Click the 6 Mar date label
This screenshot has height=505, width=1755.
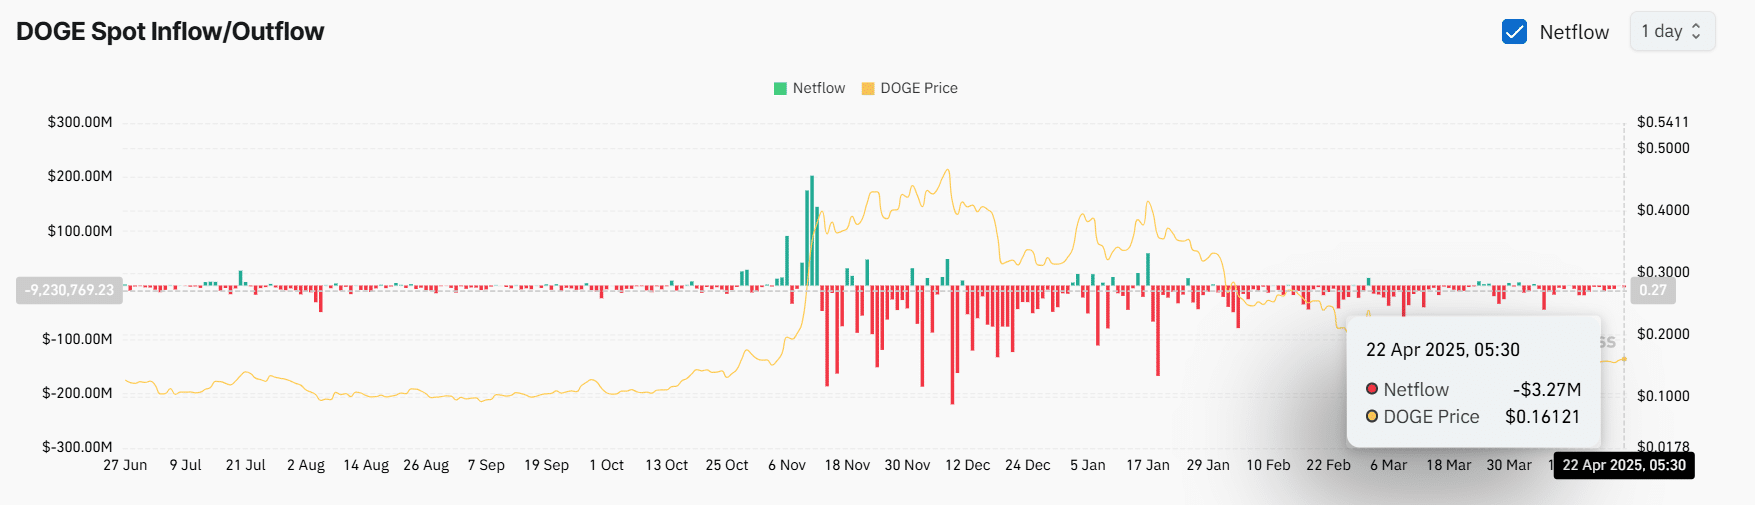[1389, 465]
